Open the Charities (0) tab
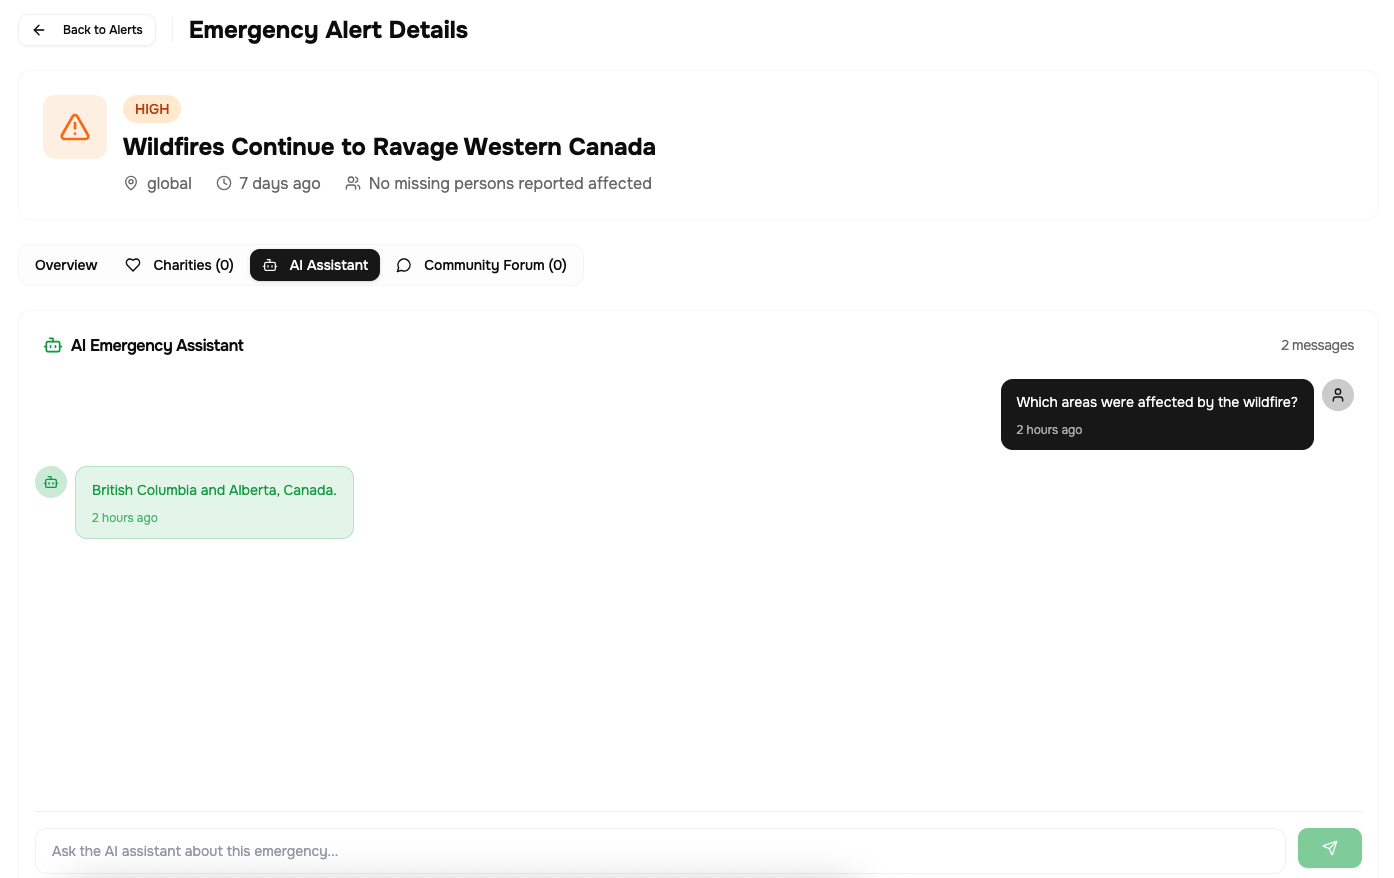The image size is (1394, 878). click(179, 265)
